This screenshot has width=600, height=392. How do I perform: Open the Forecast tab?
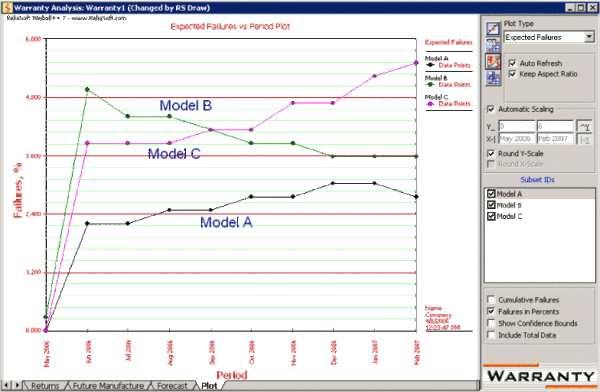point(172,385)
